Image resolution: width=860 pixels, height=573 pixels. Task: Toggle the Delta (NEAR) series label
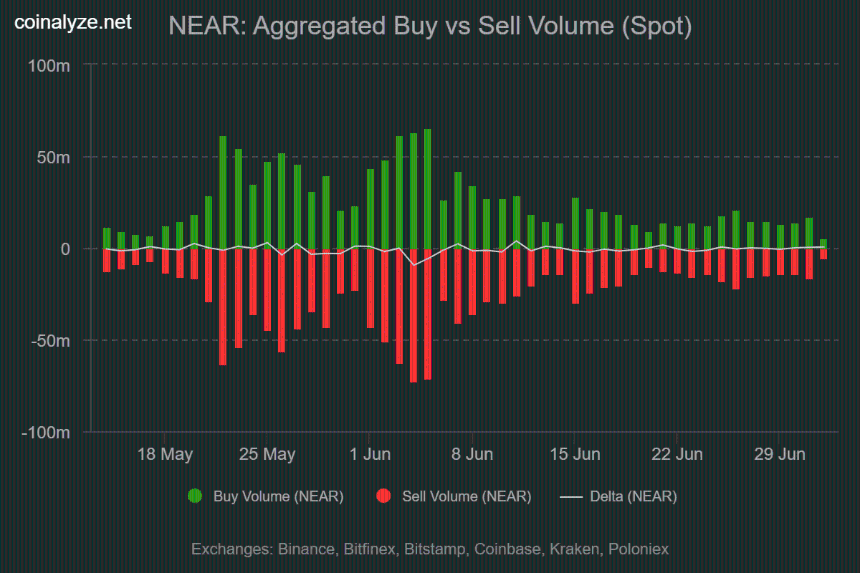[x=633, y=496]
